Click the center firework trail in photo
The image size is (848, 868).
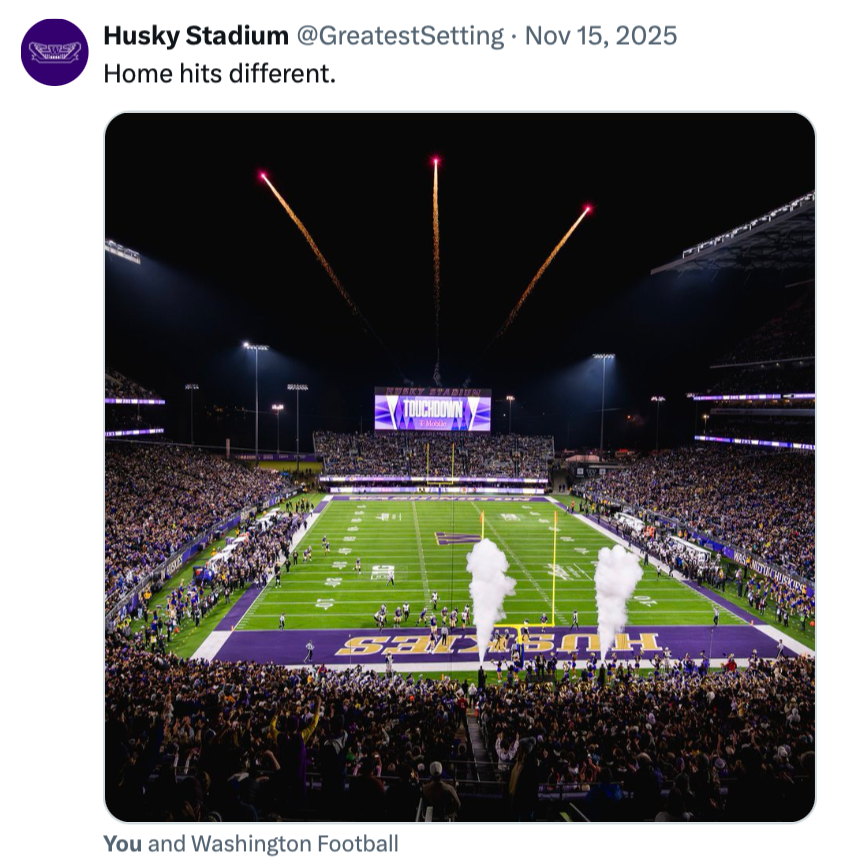point(436,250)
